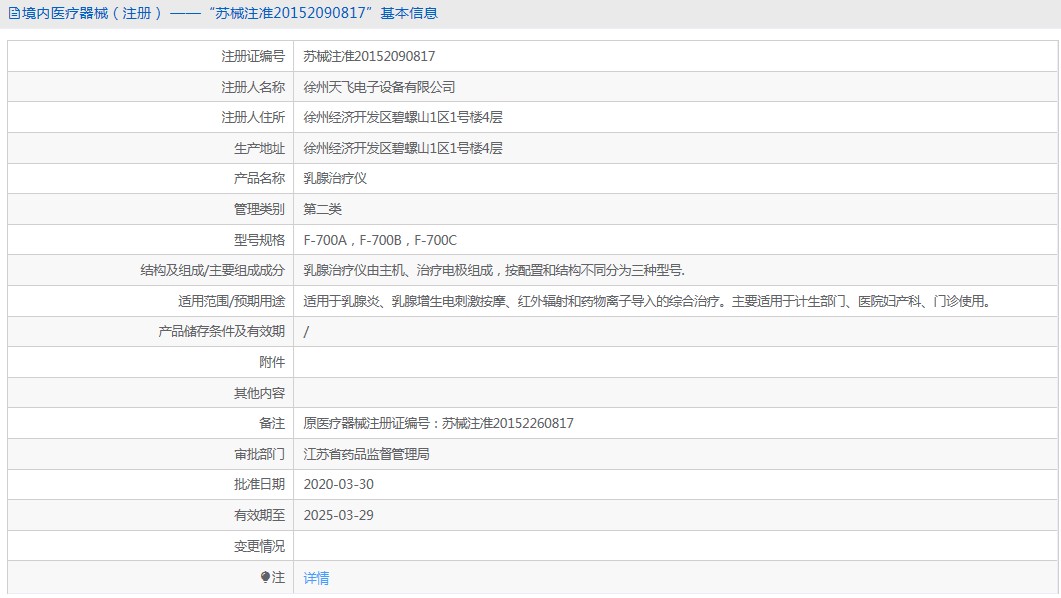Select model text F-700A，F-700B，F-700C
The image size is (1061, 598).
tap(380, 240)
